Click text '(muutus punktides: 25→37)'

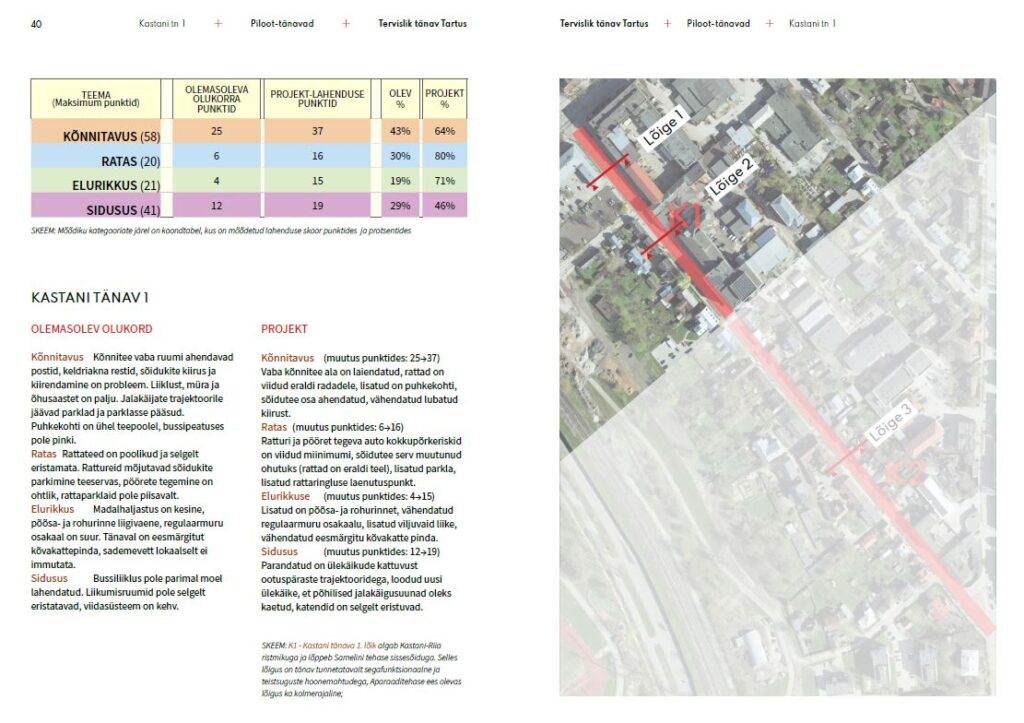[381, 358]
